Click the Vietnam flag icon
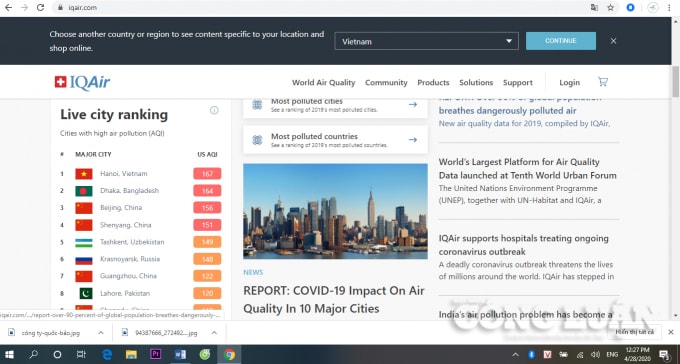The height and width of the screenshot is (364, 680). pos(84,174)
